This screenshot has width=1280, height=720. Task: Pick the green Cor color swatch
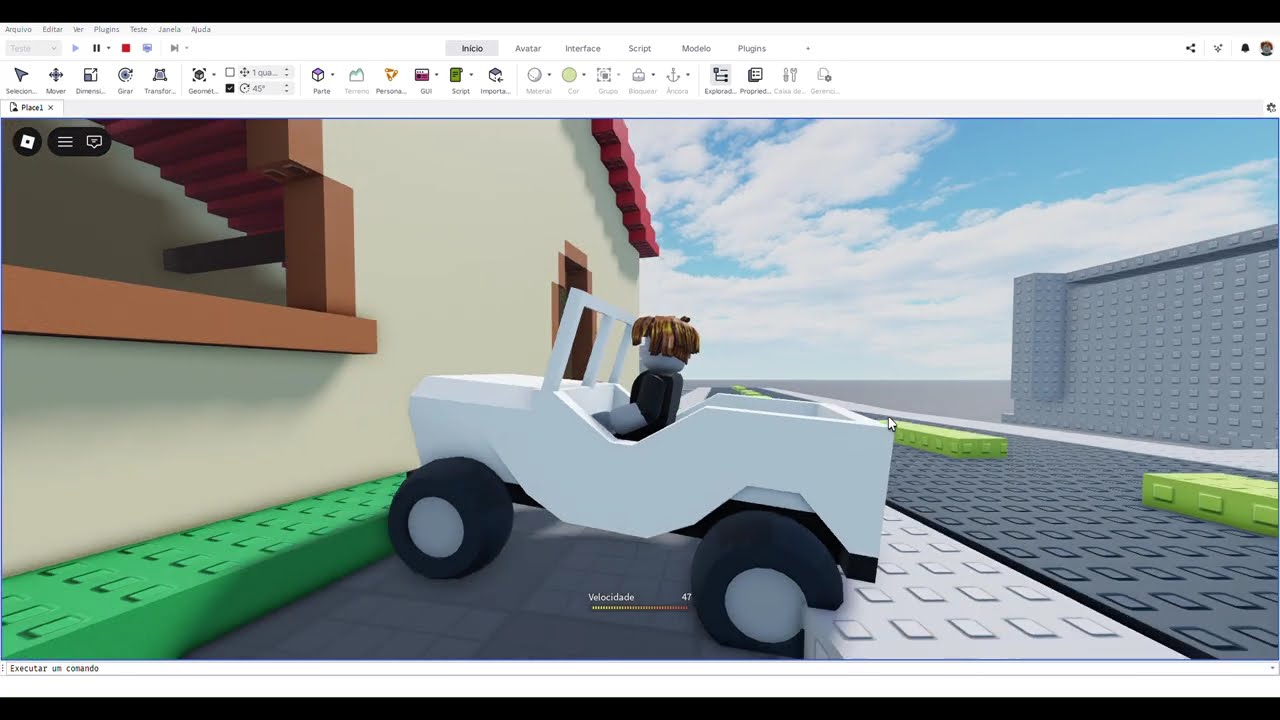tap(569, 75)
